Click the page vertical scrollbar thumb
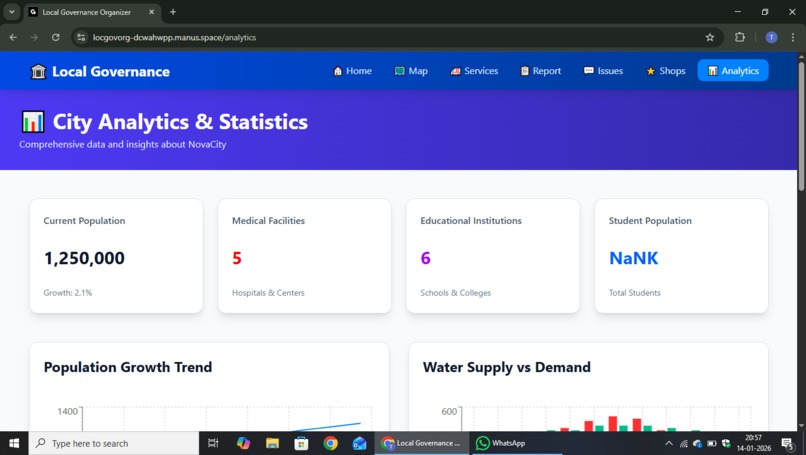This screenshot has height=455, width=806. [x=801, y=126]
